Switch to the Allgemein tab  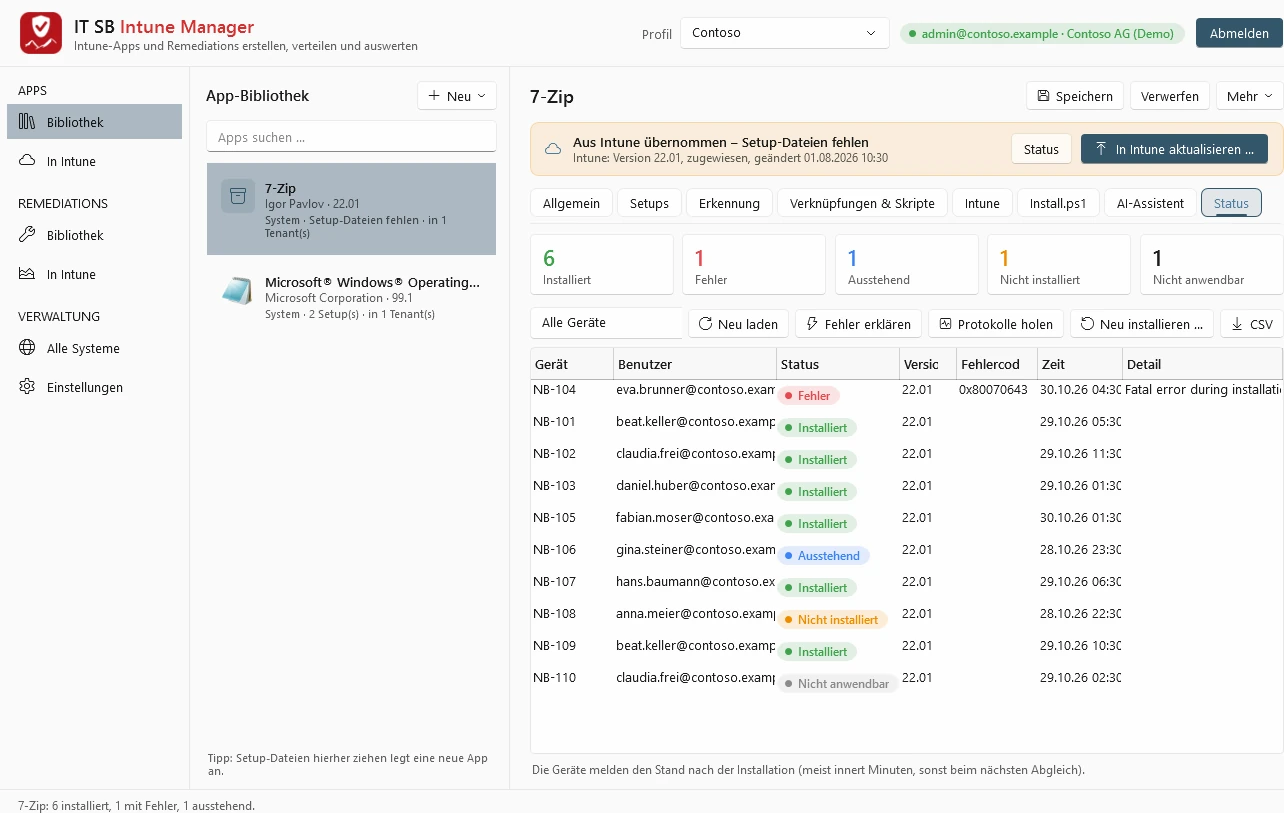point(571,203)
